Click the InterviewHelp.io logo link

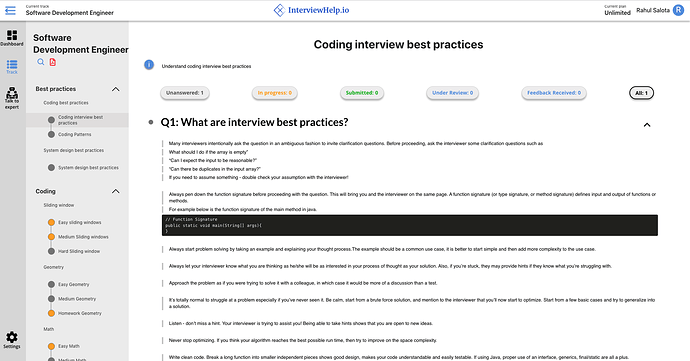[311, 10]
